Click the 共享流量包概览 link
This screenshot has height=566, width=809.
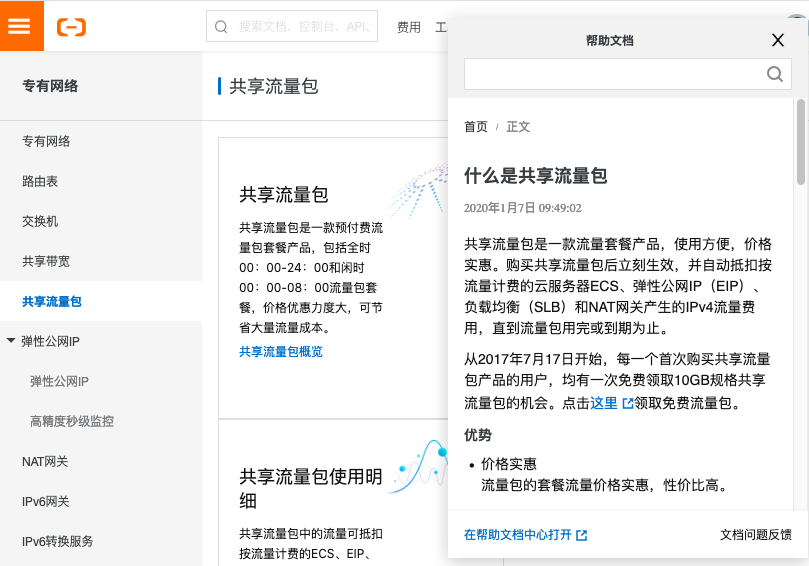tap(281, 352)
